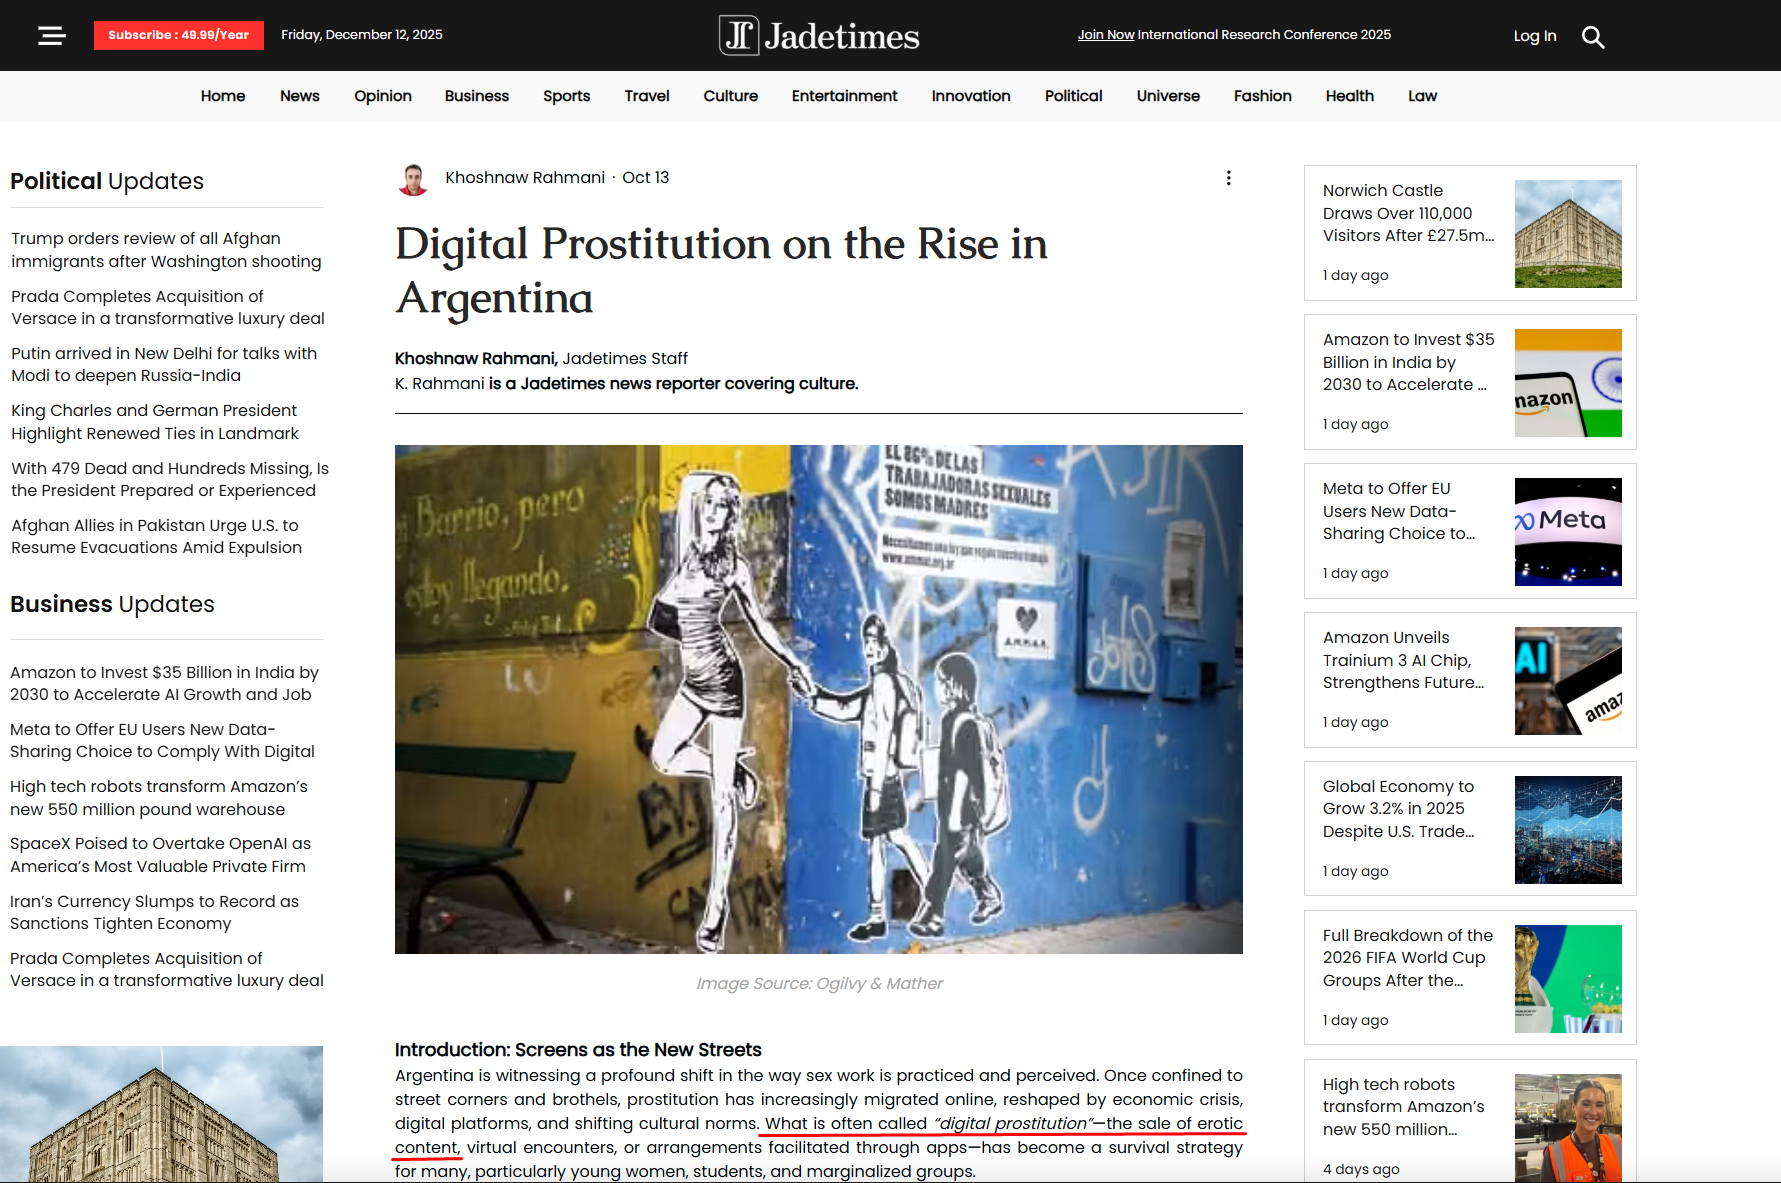Open Amazon Unveils Trainium 3 card headline

coord(1403,660)
